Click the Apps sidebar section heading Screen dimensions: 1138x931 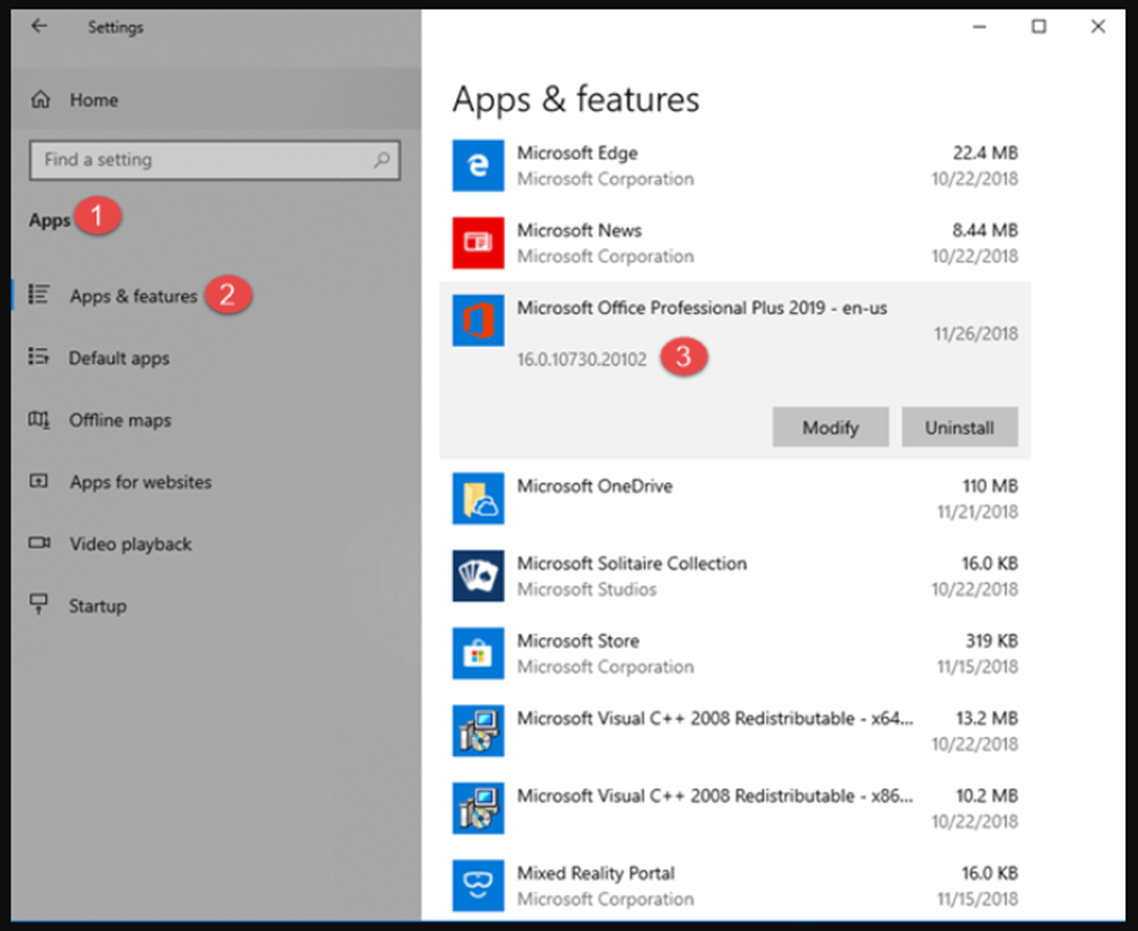tap(49, 220)
